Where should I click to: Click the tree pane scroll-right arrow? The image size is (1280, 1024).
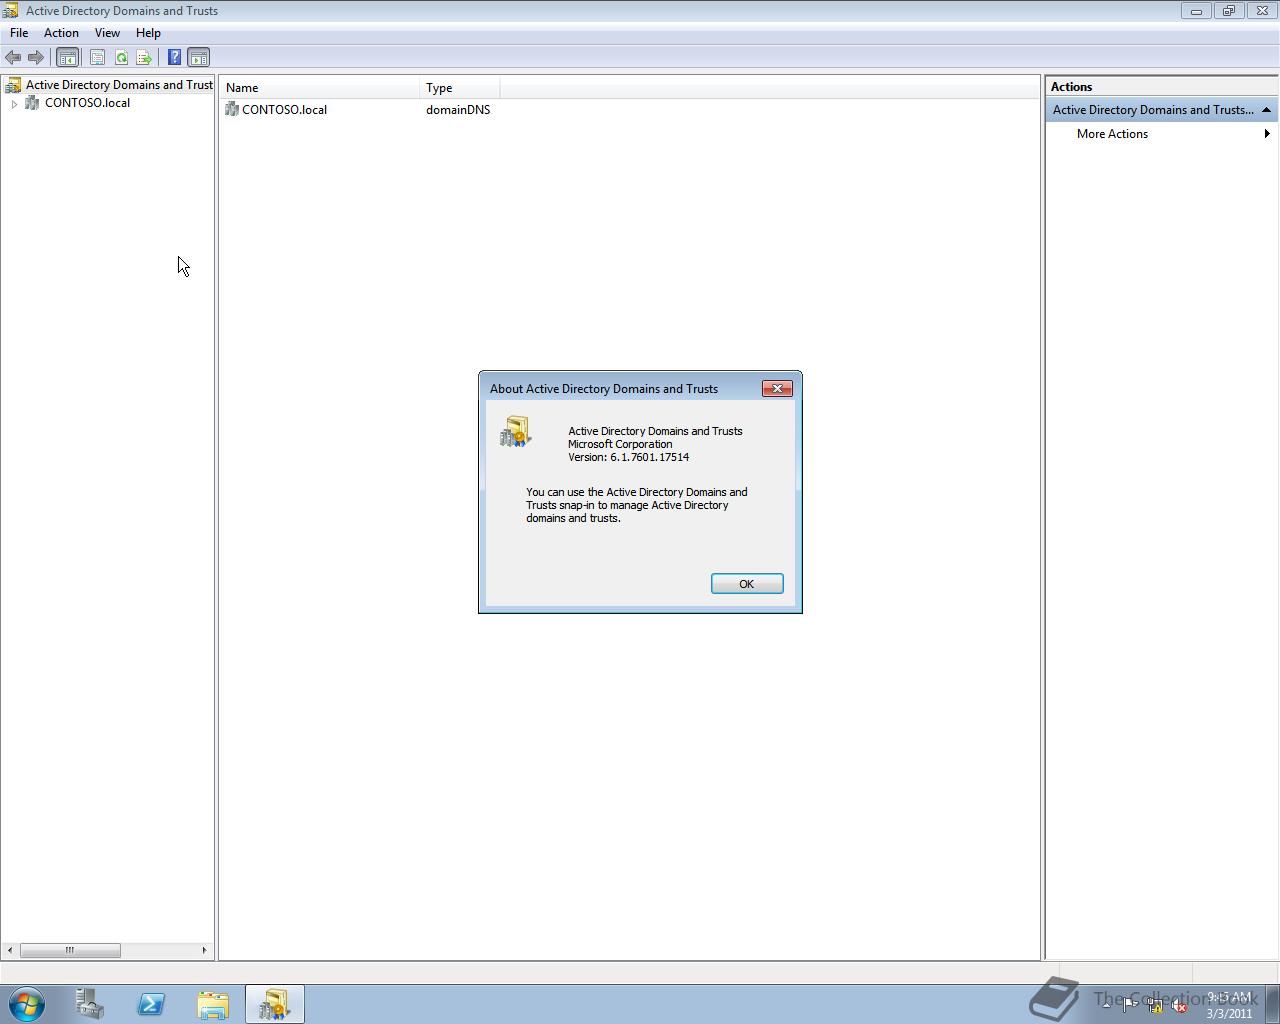pos(204,950)
